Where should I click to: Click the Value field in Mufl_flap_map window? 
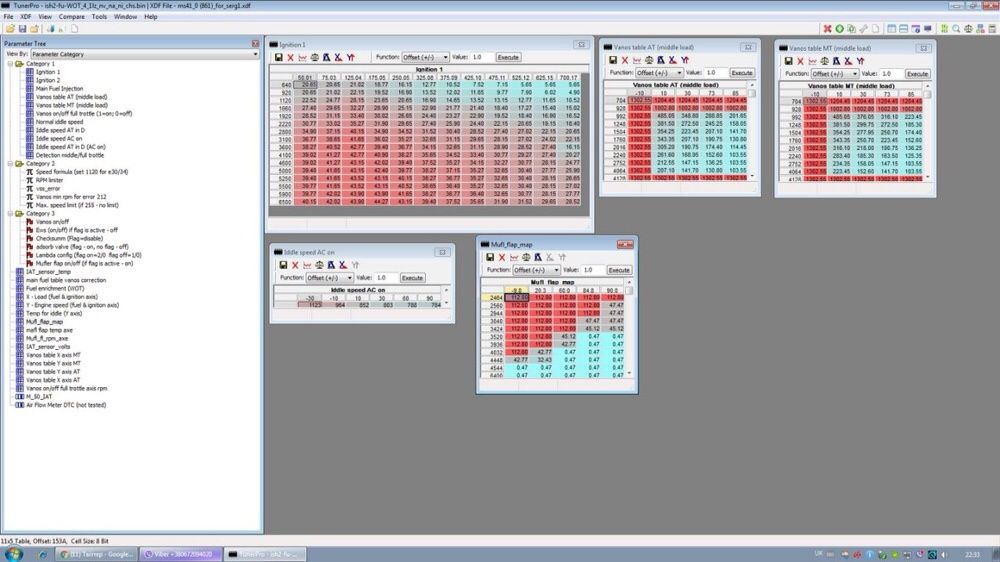tap(591, 270)
